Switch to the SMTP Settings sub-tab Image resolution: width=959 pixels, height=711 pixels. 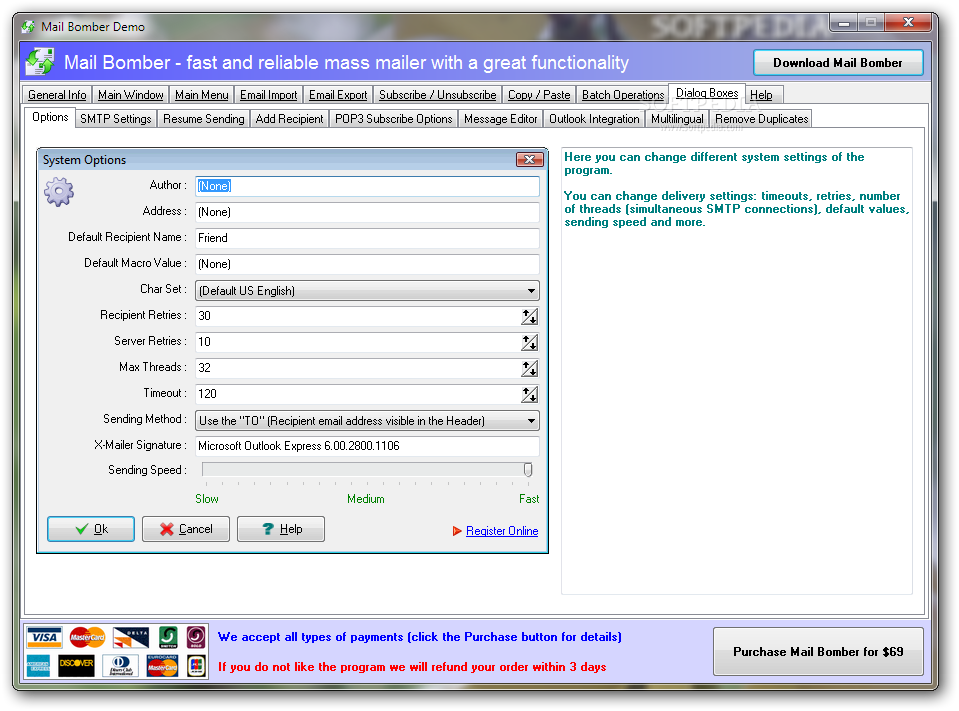(x=116, y=119)
